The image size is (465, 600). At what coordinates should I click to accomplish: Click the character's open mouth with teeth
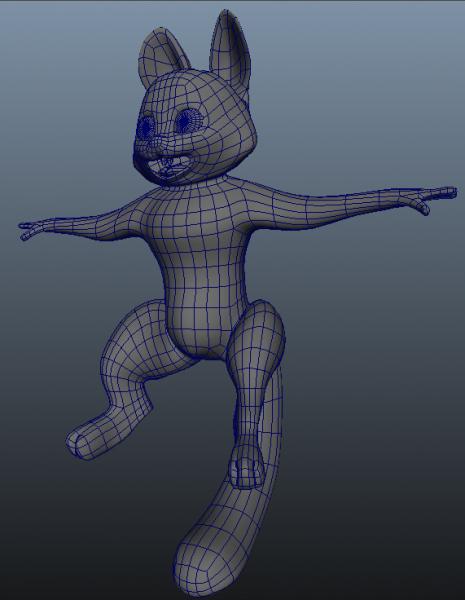pyautogui.click(x=168, y=167)
